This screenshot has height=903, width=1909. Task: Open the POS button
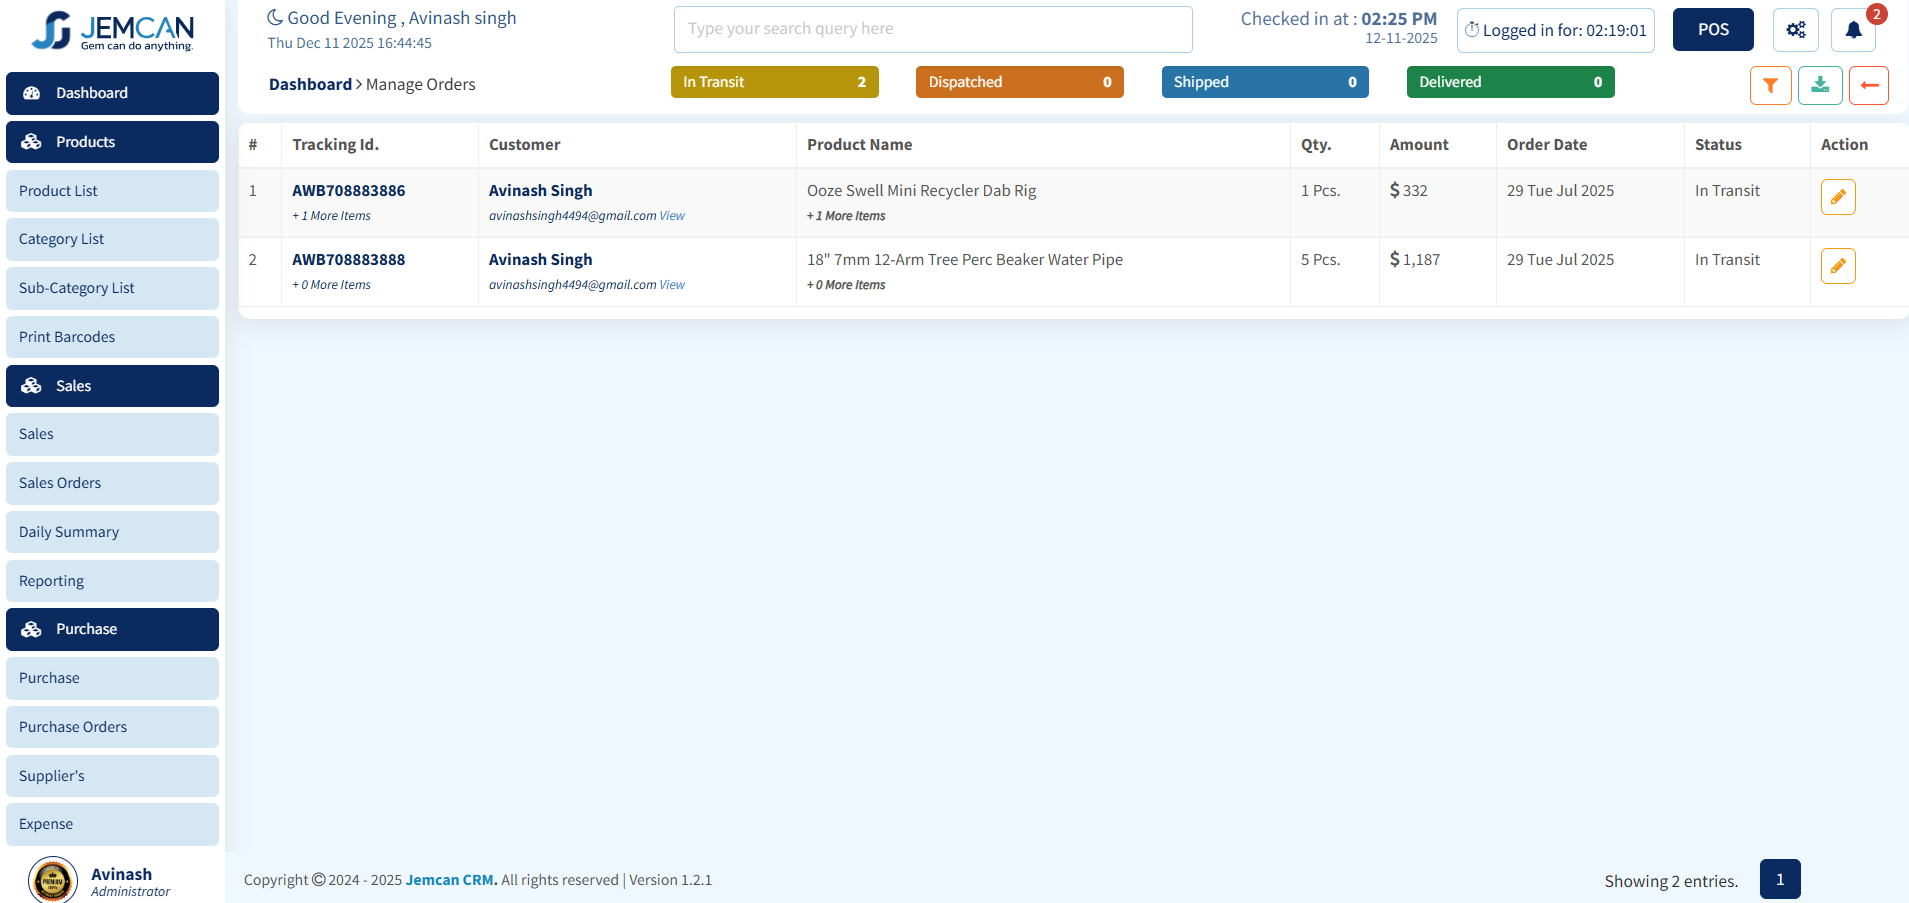[1712, 30]
